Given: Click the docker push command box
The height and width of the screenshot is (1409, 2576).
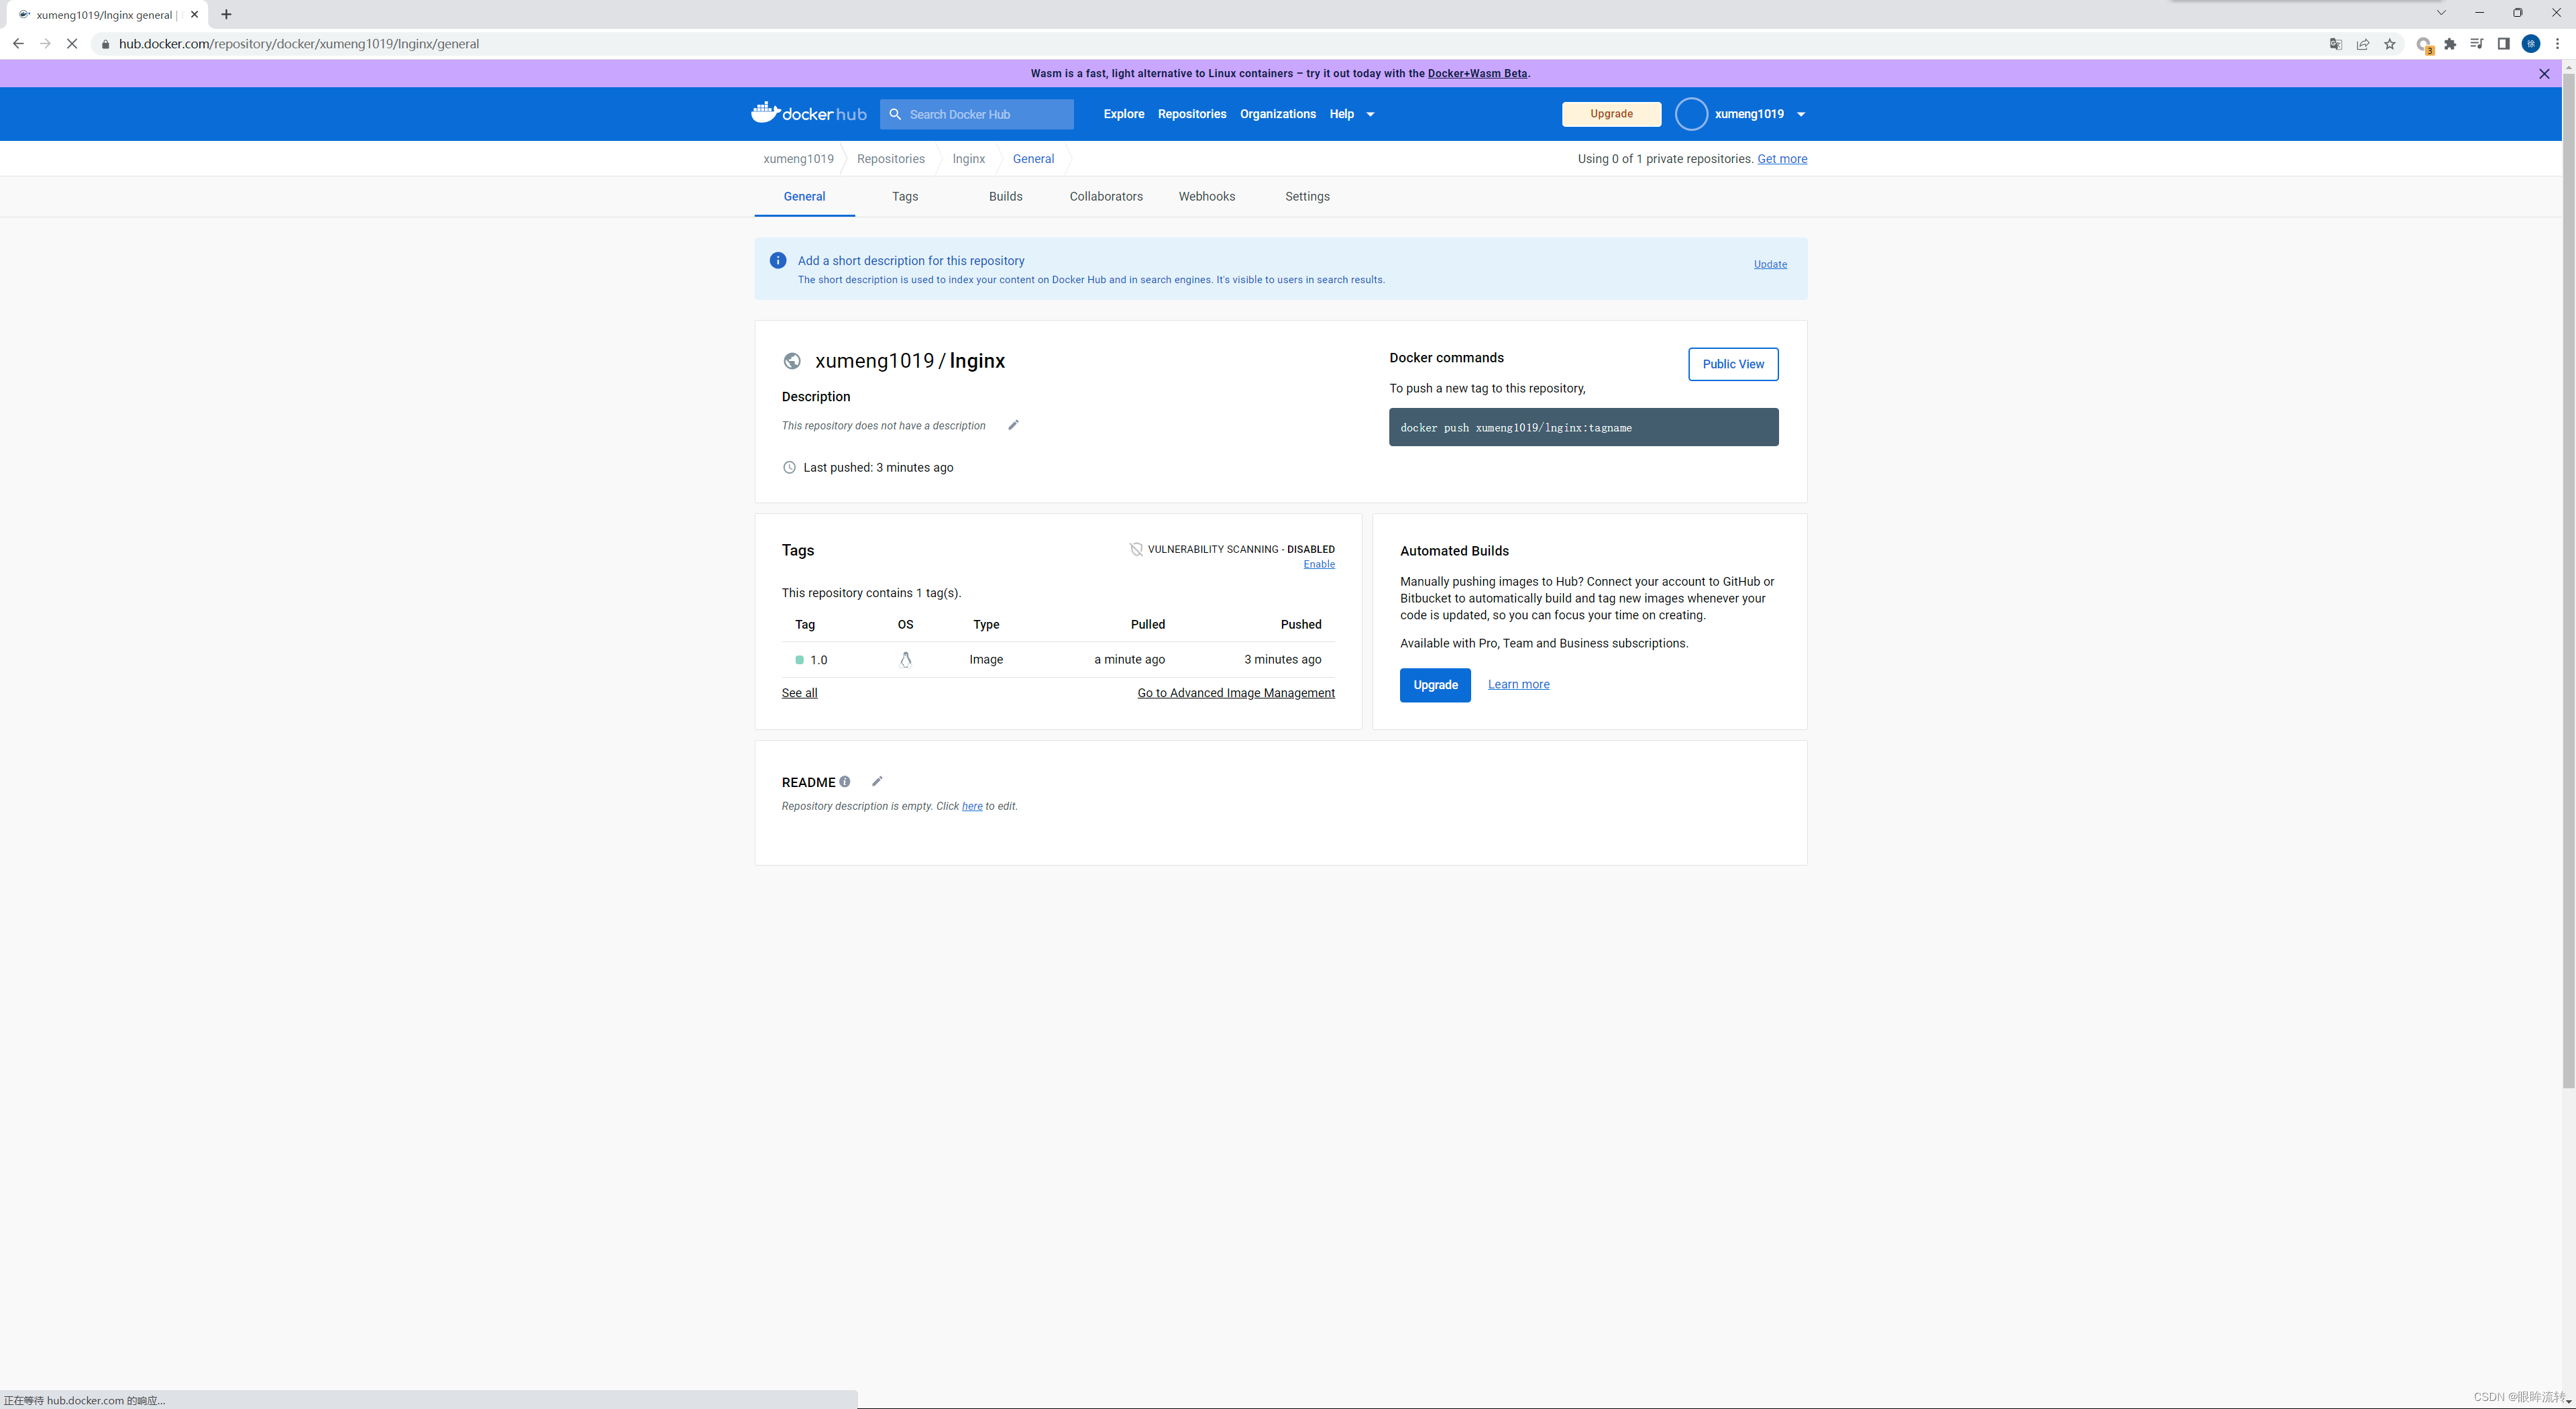Looking at the screenshot, I should pos(1583,427).
